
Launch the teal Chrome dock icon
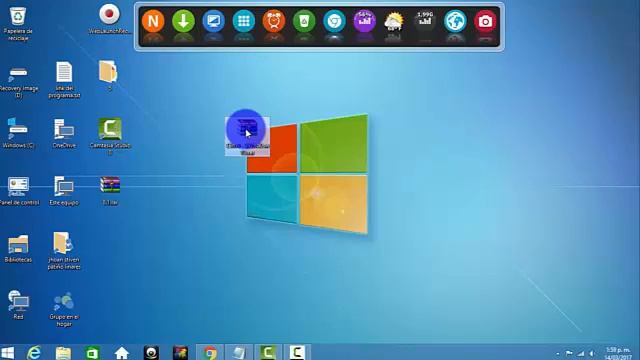click(x=334, y=21)
